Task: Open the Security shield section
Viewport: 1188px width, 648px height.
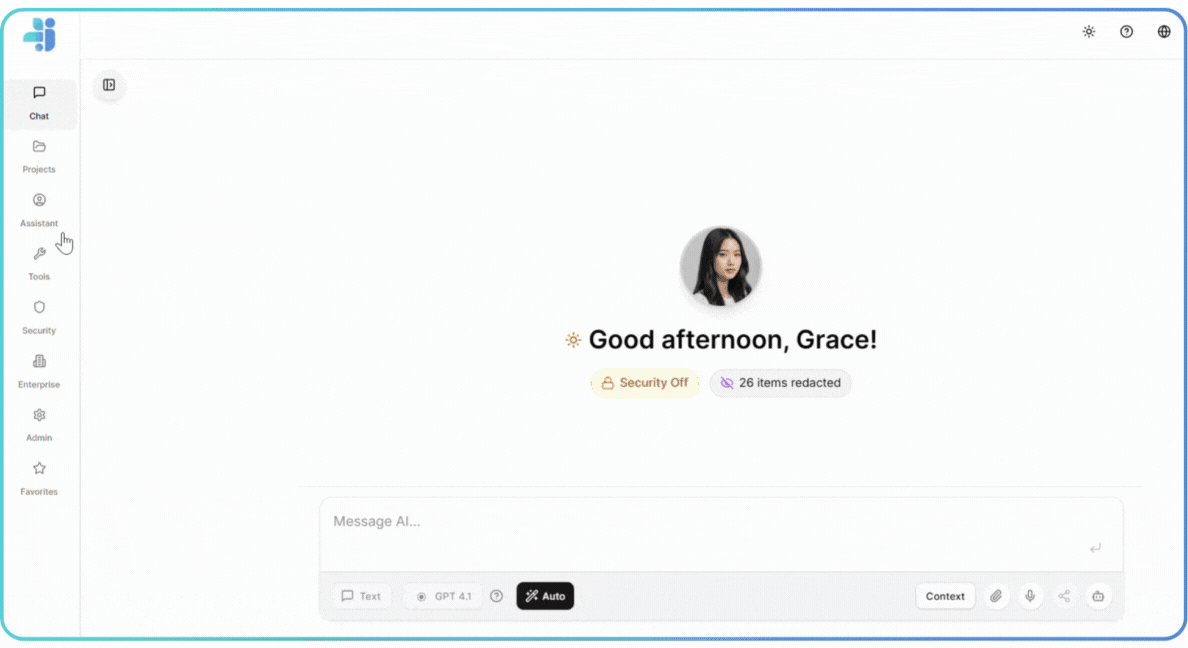Action: coord(39,318)
